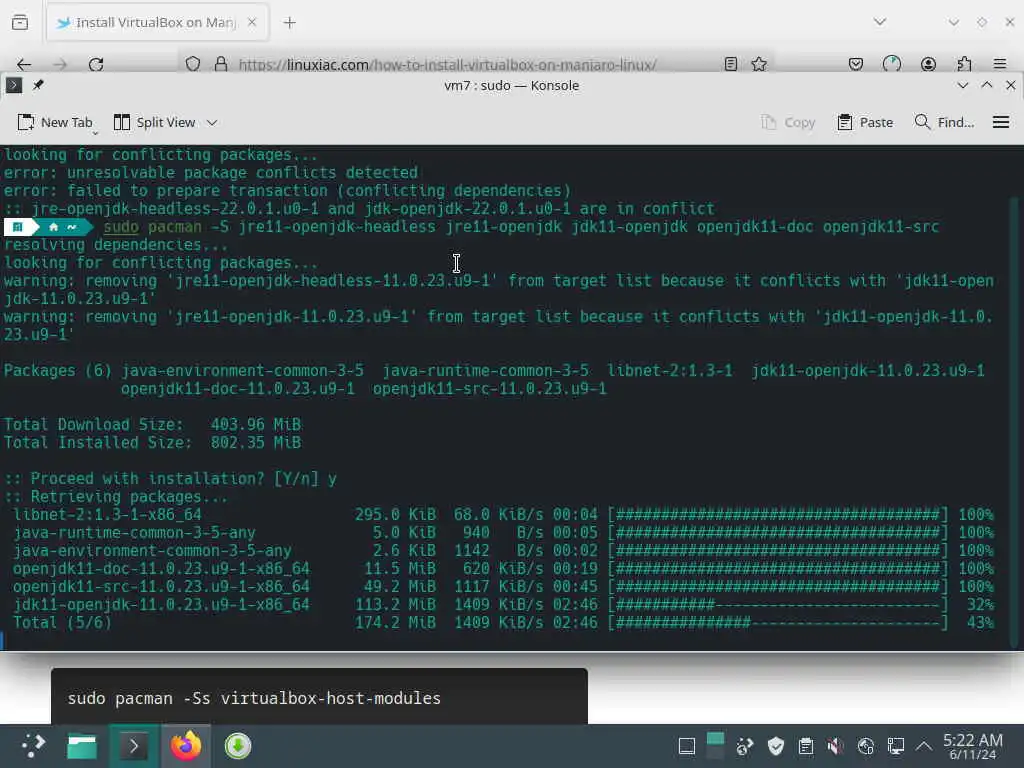Open Find in Konsole

944,122
